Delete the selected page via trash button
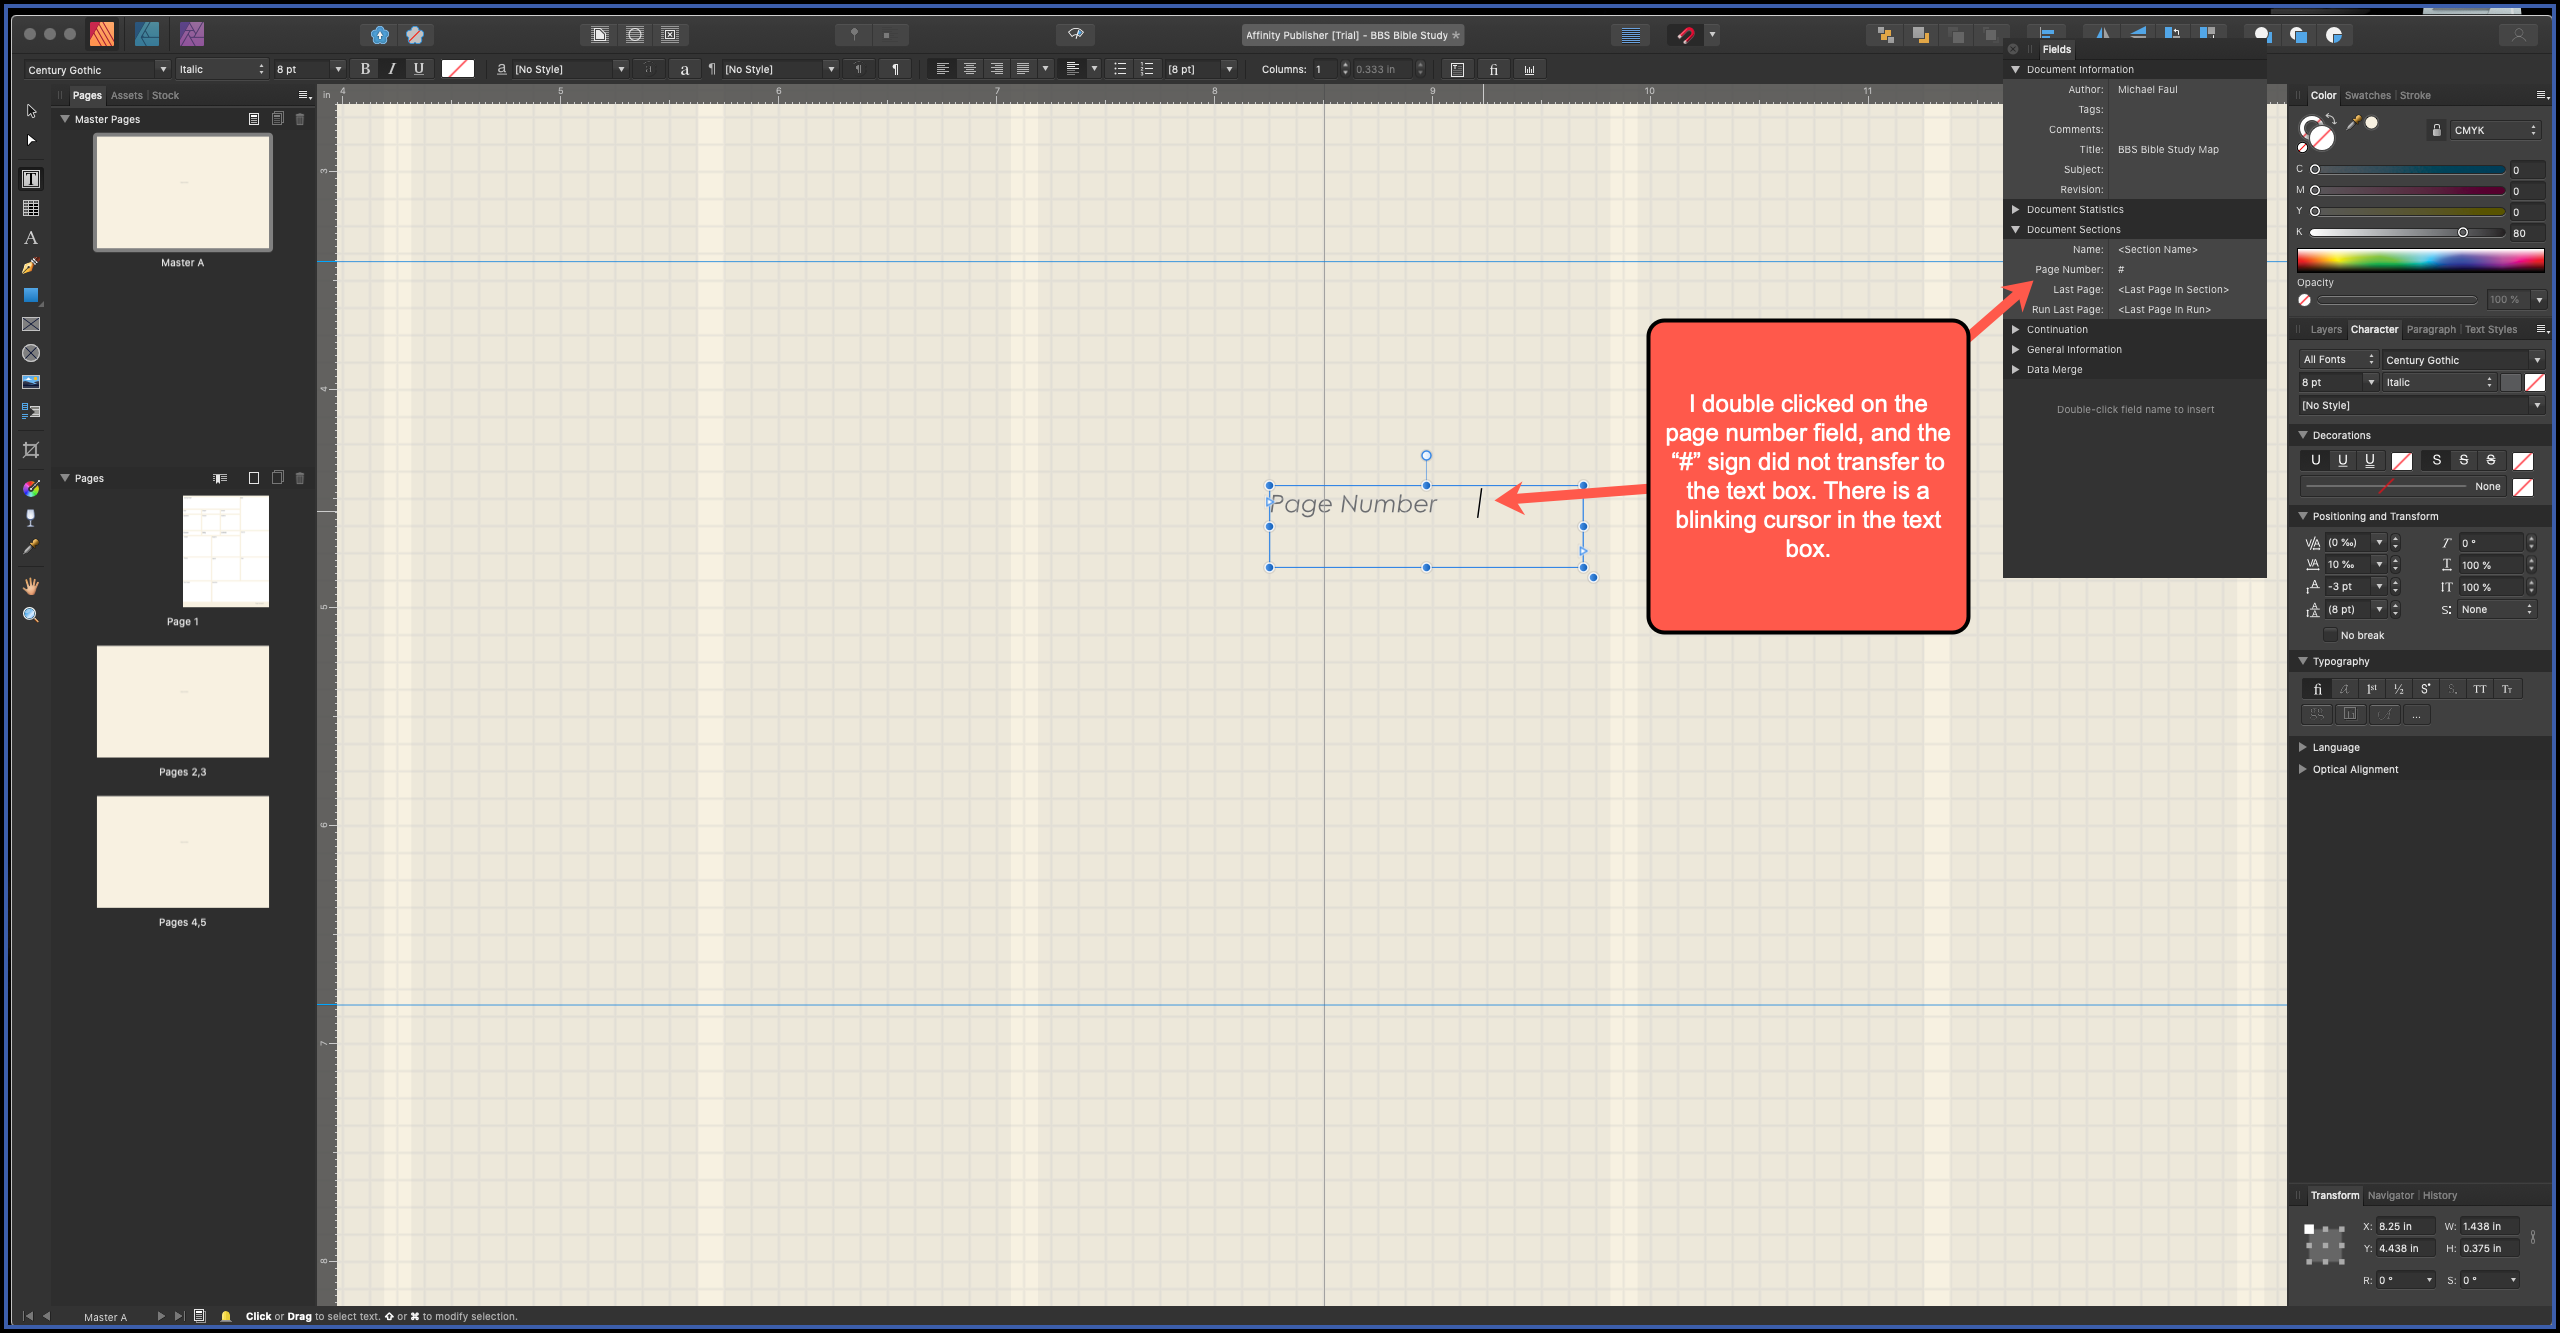This screenshot has width=2560, height=1333. pos(300,477)
